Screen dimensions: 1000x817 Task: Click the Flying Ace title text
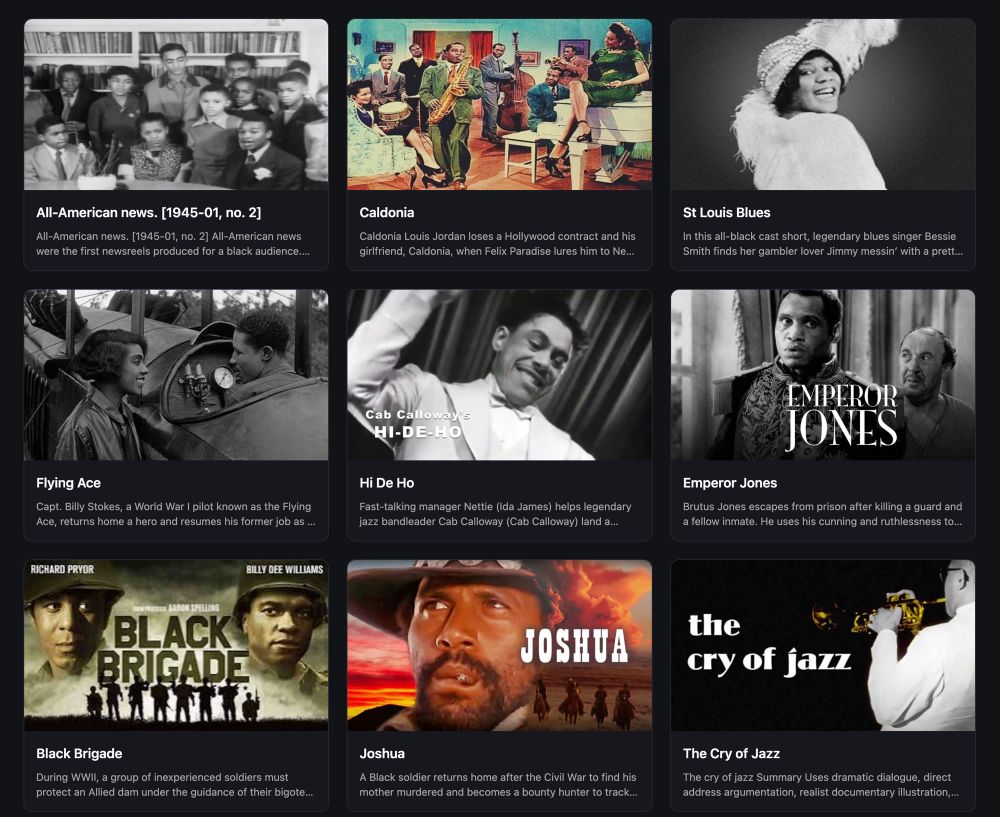[x=68, y=483]
